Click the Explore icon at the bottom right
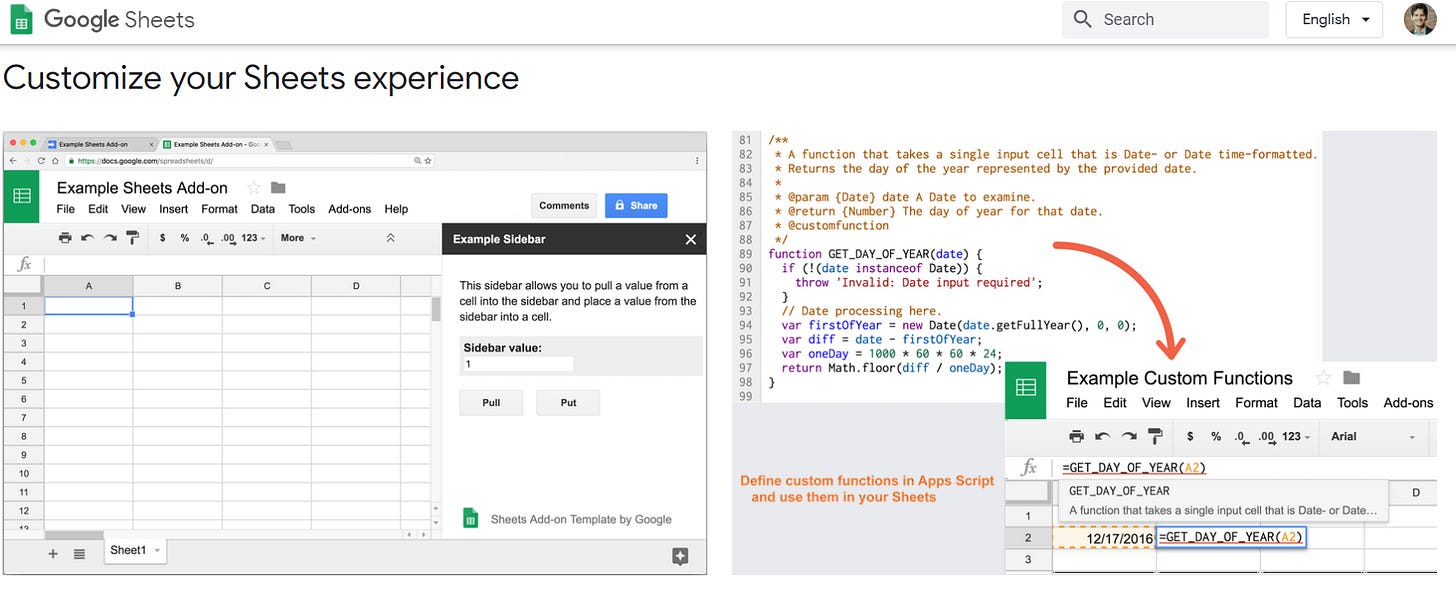The height and width of the screenshot is (592, 1456). (680, 557)
